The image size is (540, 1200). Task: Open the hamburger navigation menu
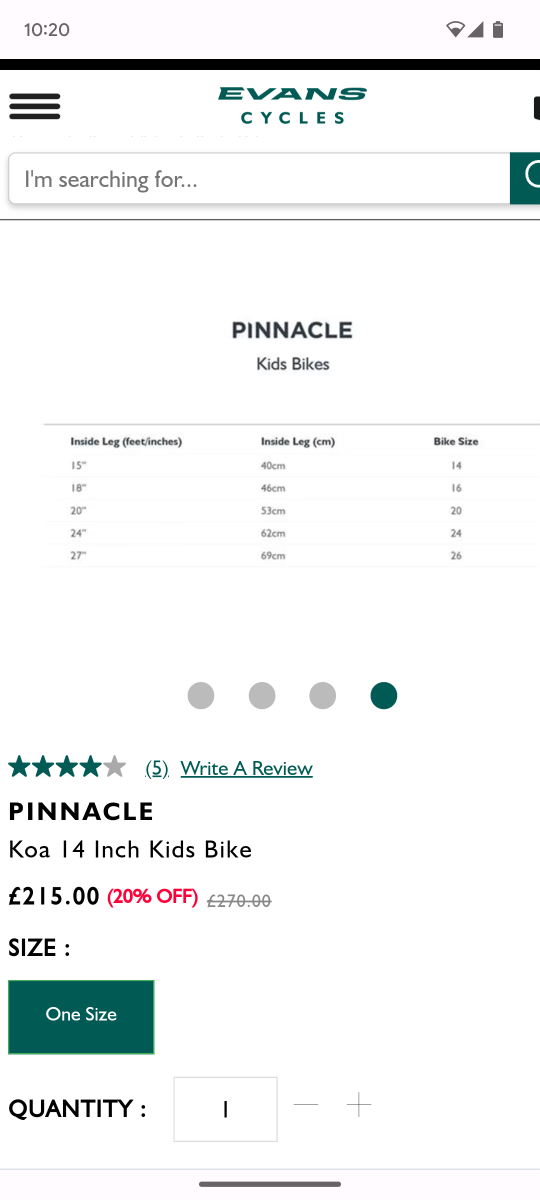pos(35,106)
